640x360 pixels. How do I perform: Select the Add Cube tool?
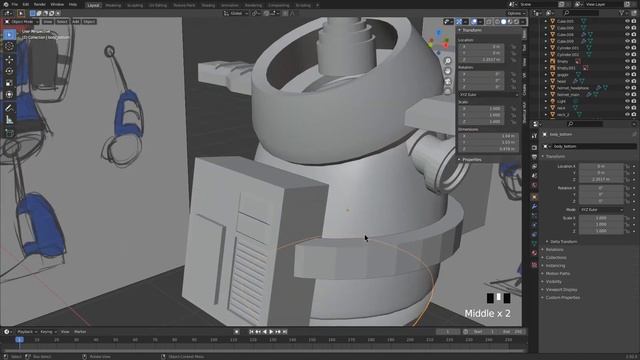click(x=9, y=133)
